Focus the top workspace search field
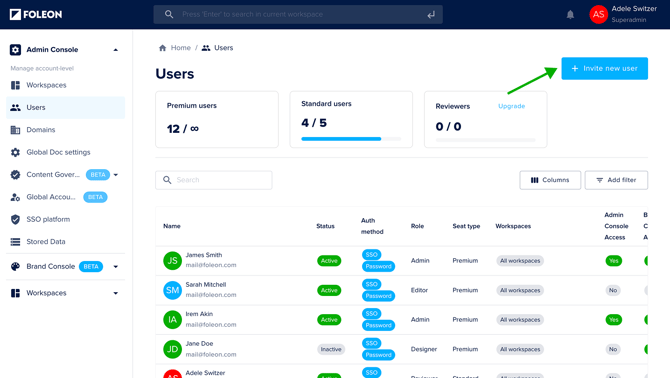Viewport: 670px width, 378px height. [x=298, y=15]
